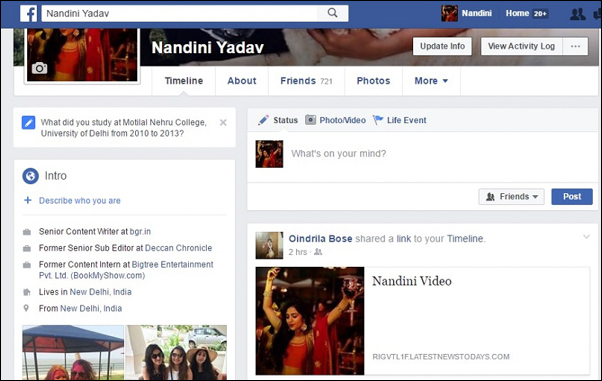
Task: Select the Photo/Video composer tab
Action: click(336, 120)
